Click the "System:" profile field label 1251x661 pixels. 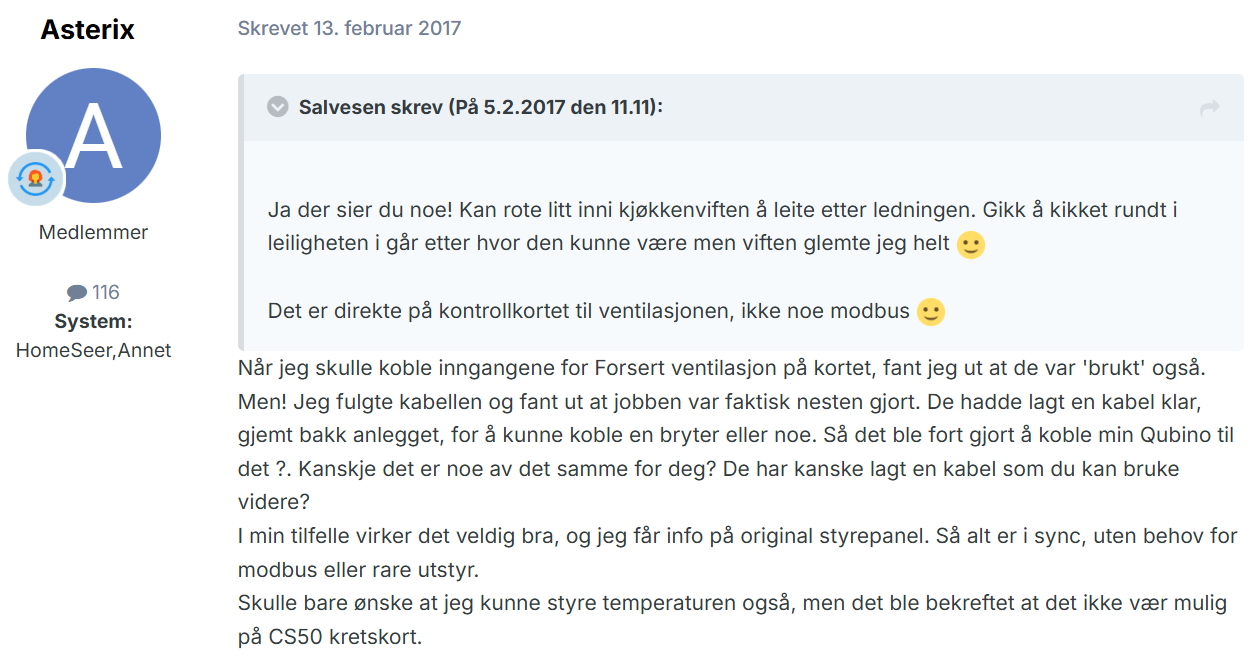coord(93,322)
